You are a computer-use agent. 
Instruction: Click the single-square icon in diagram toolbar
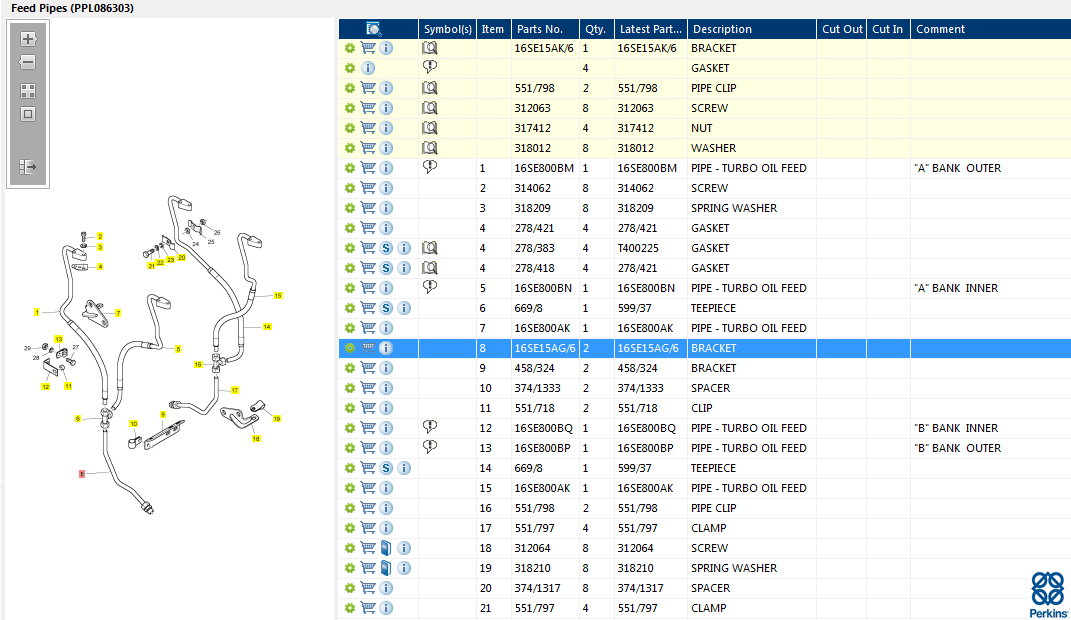coord(28,114)
